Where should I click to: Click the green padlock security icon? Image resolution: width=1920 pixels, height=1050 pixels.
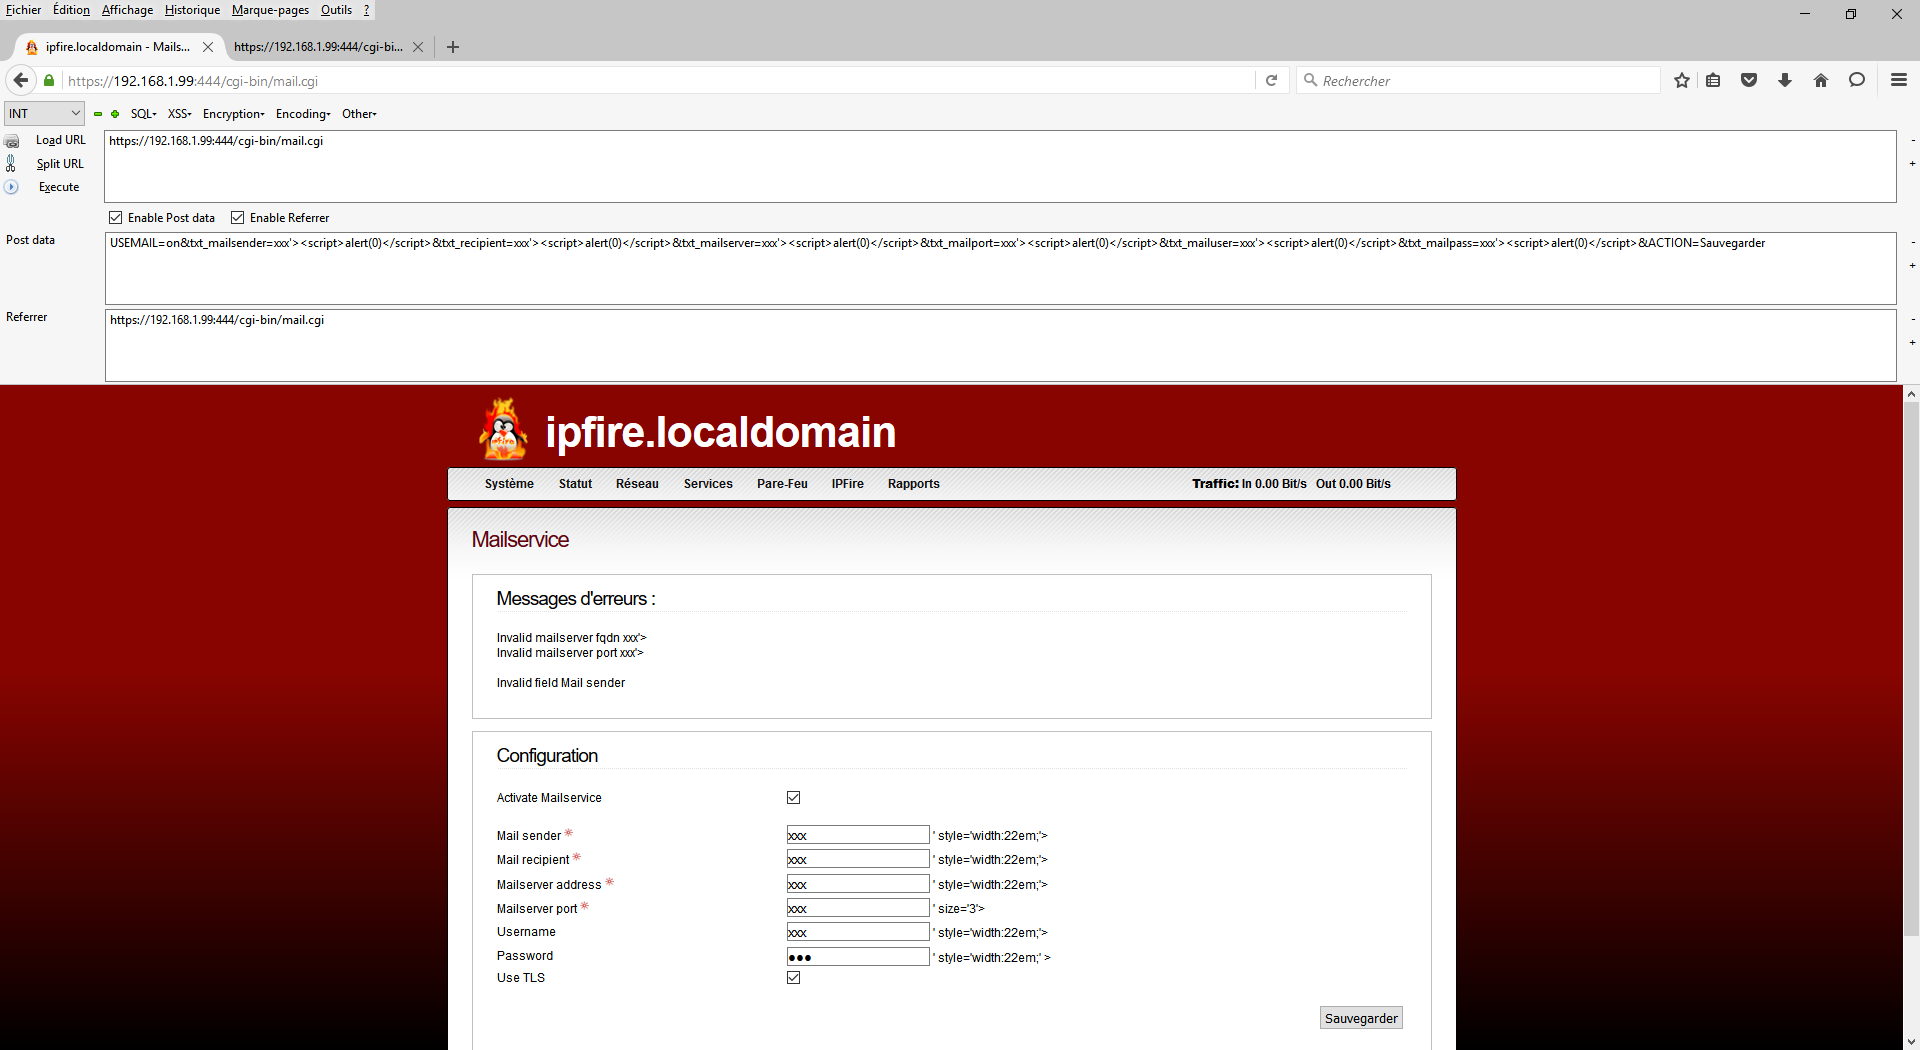tap(49, 80)
